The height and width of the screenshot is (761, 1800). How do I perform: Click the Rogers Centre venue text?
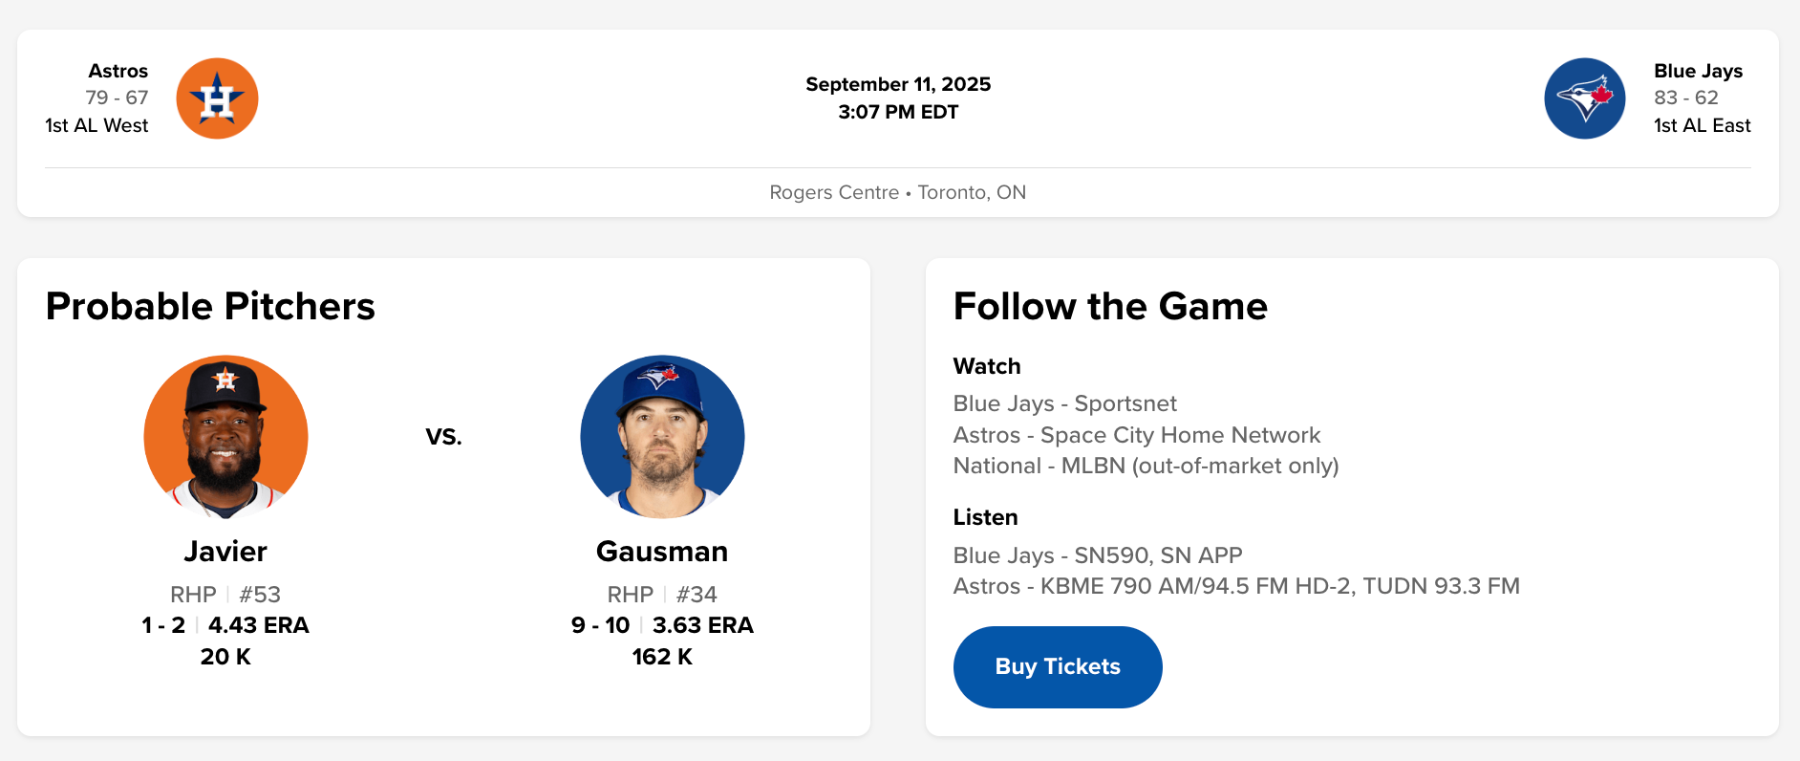(834, 192)
